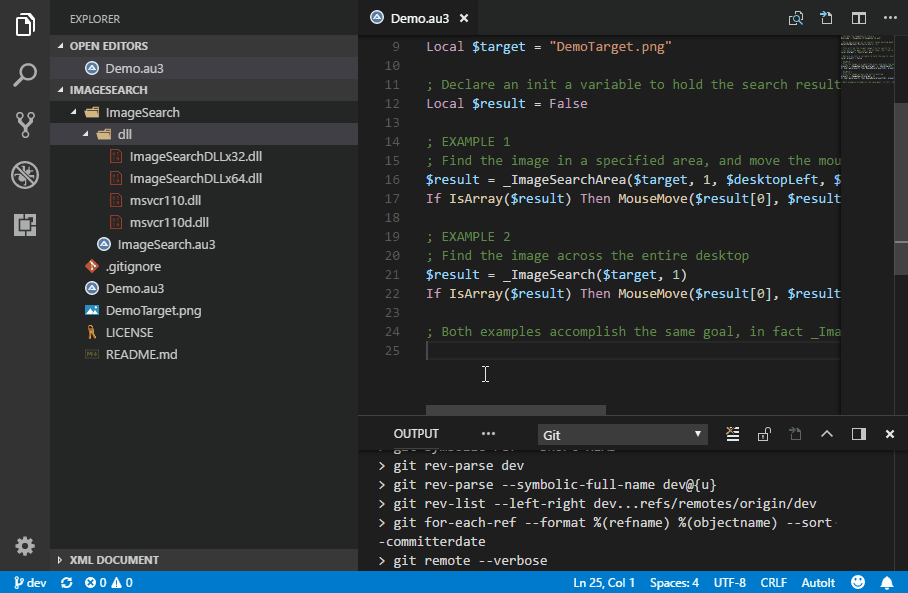
Task: Click the dev branch indicator in status bar
Action: pyautogui.click(x=30, y=583)
